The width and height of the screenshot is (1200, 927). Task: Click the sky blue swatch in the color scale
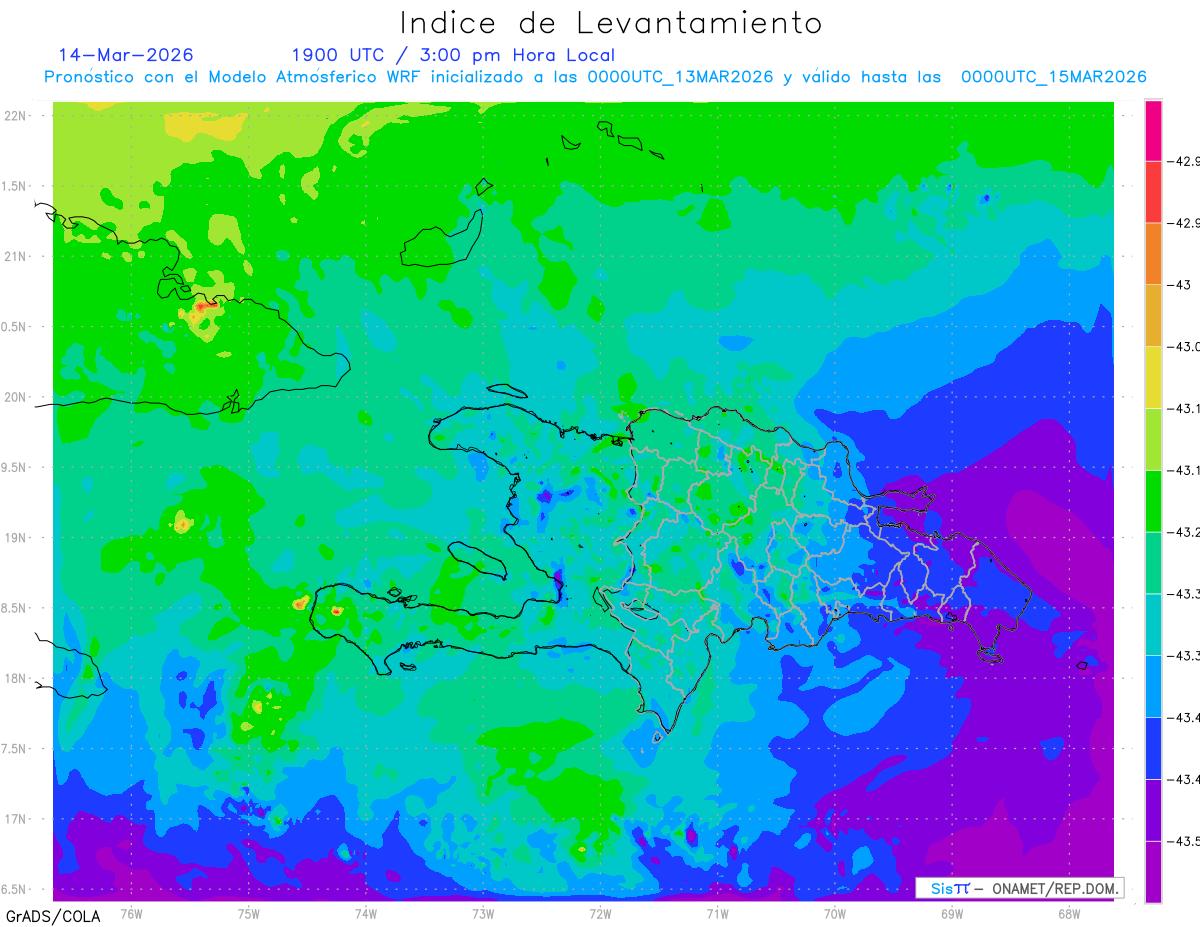[1153, 686]
